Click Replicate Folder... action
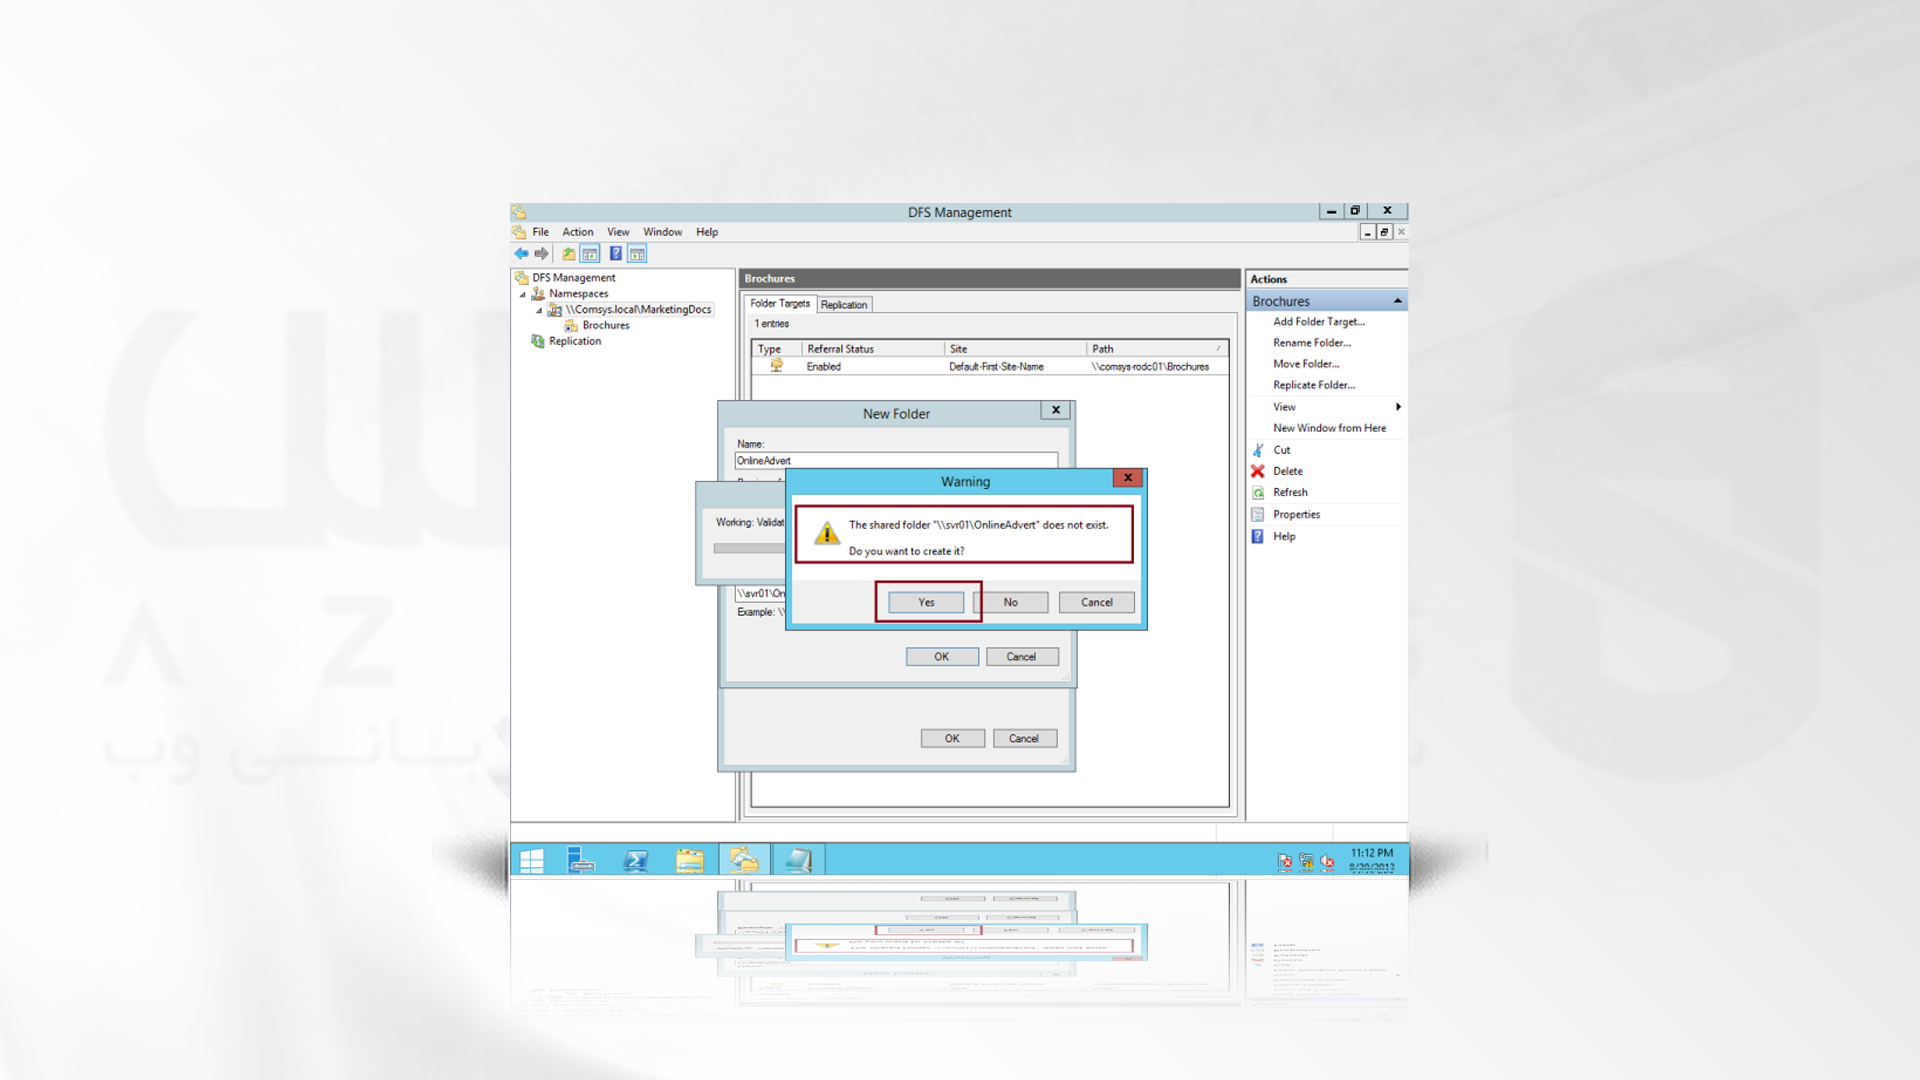 (x=1314, y=385)
